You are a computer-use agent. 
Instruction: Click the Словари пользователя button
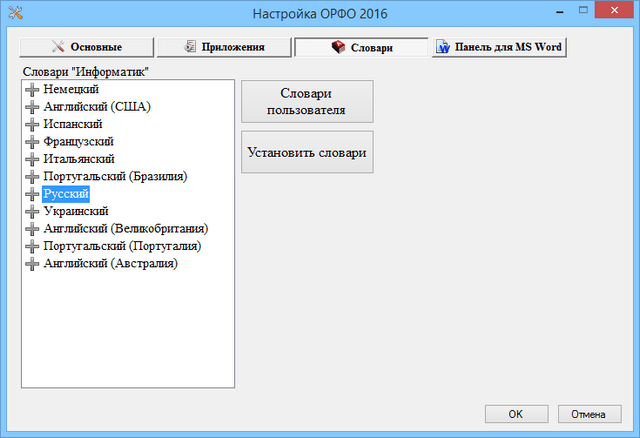coord(307,101)
